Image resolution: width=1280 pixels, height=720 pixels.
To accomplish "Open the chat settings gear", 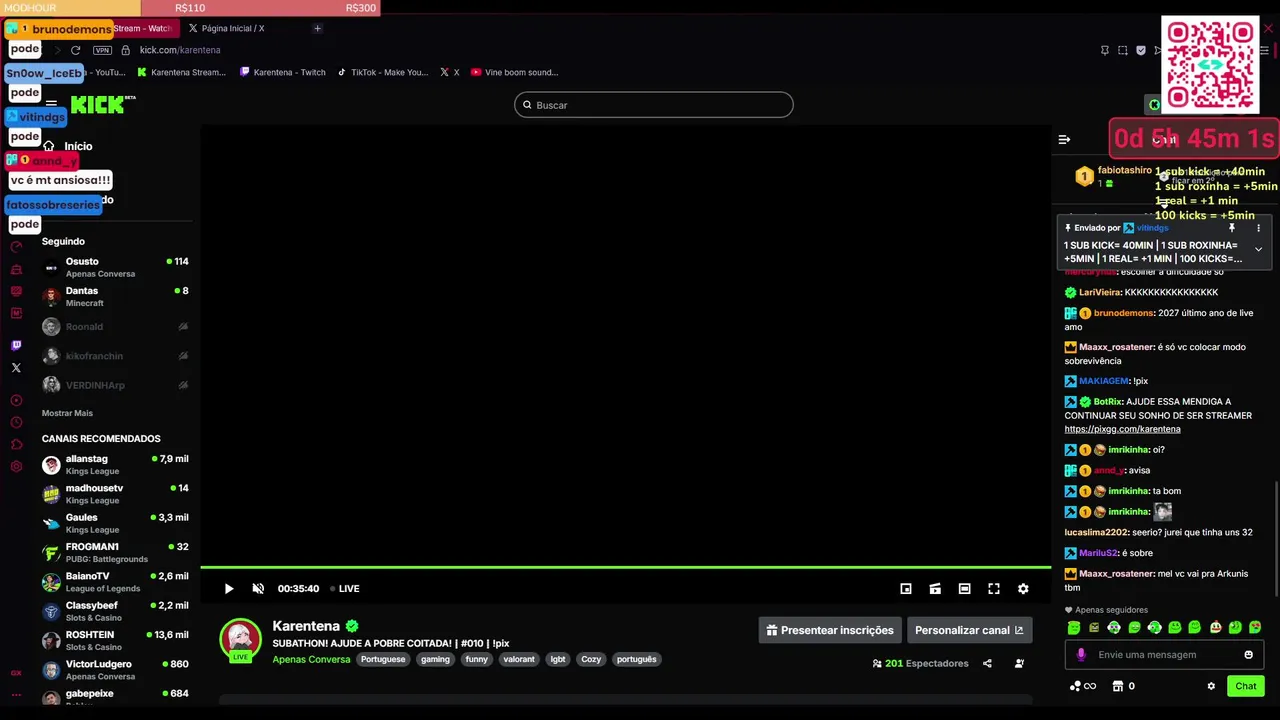I will 1211,686.
